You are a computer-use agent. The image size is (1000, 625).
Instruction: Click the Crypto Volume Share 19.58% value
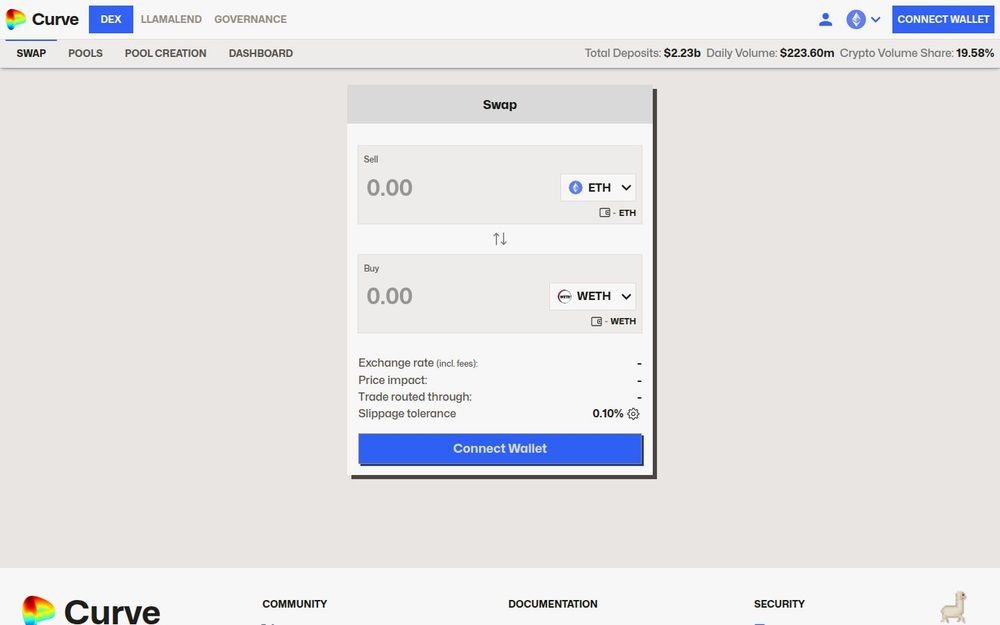974,53
